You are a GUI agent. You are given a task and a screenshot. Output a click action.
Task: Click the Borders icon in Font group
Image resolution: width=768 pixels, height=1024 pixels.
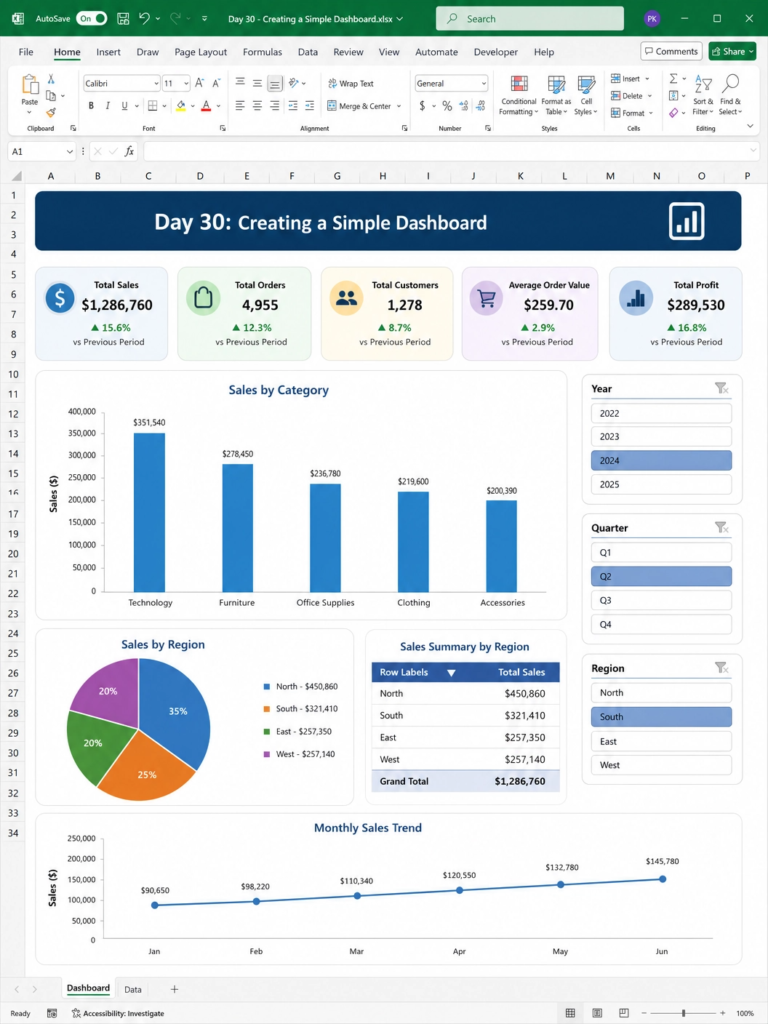(x=152, y=106)
